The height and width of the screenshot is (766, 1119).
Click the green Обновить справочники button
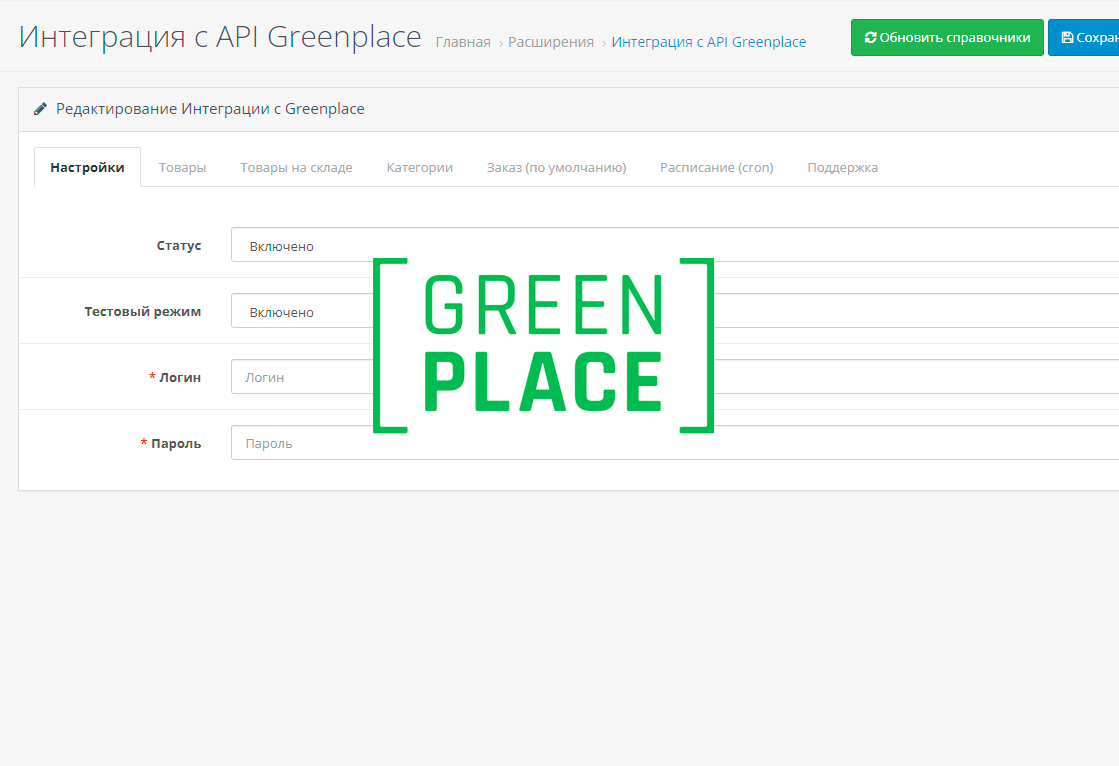point(947,38)
